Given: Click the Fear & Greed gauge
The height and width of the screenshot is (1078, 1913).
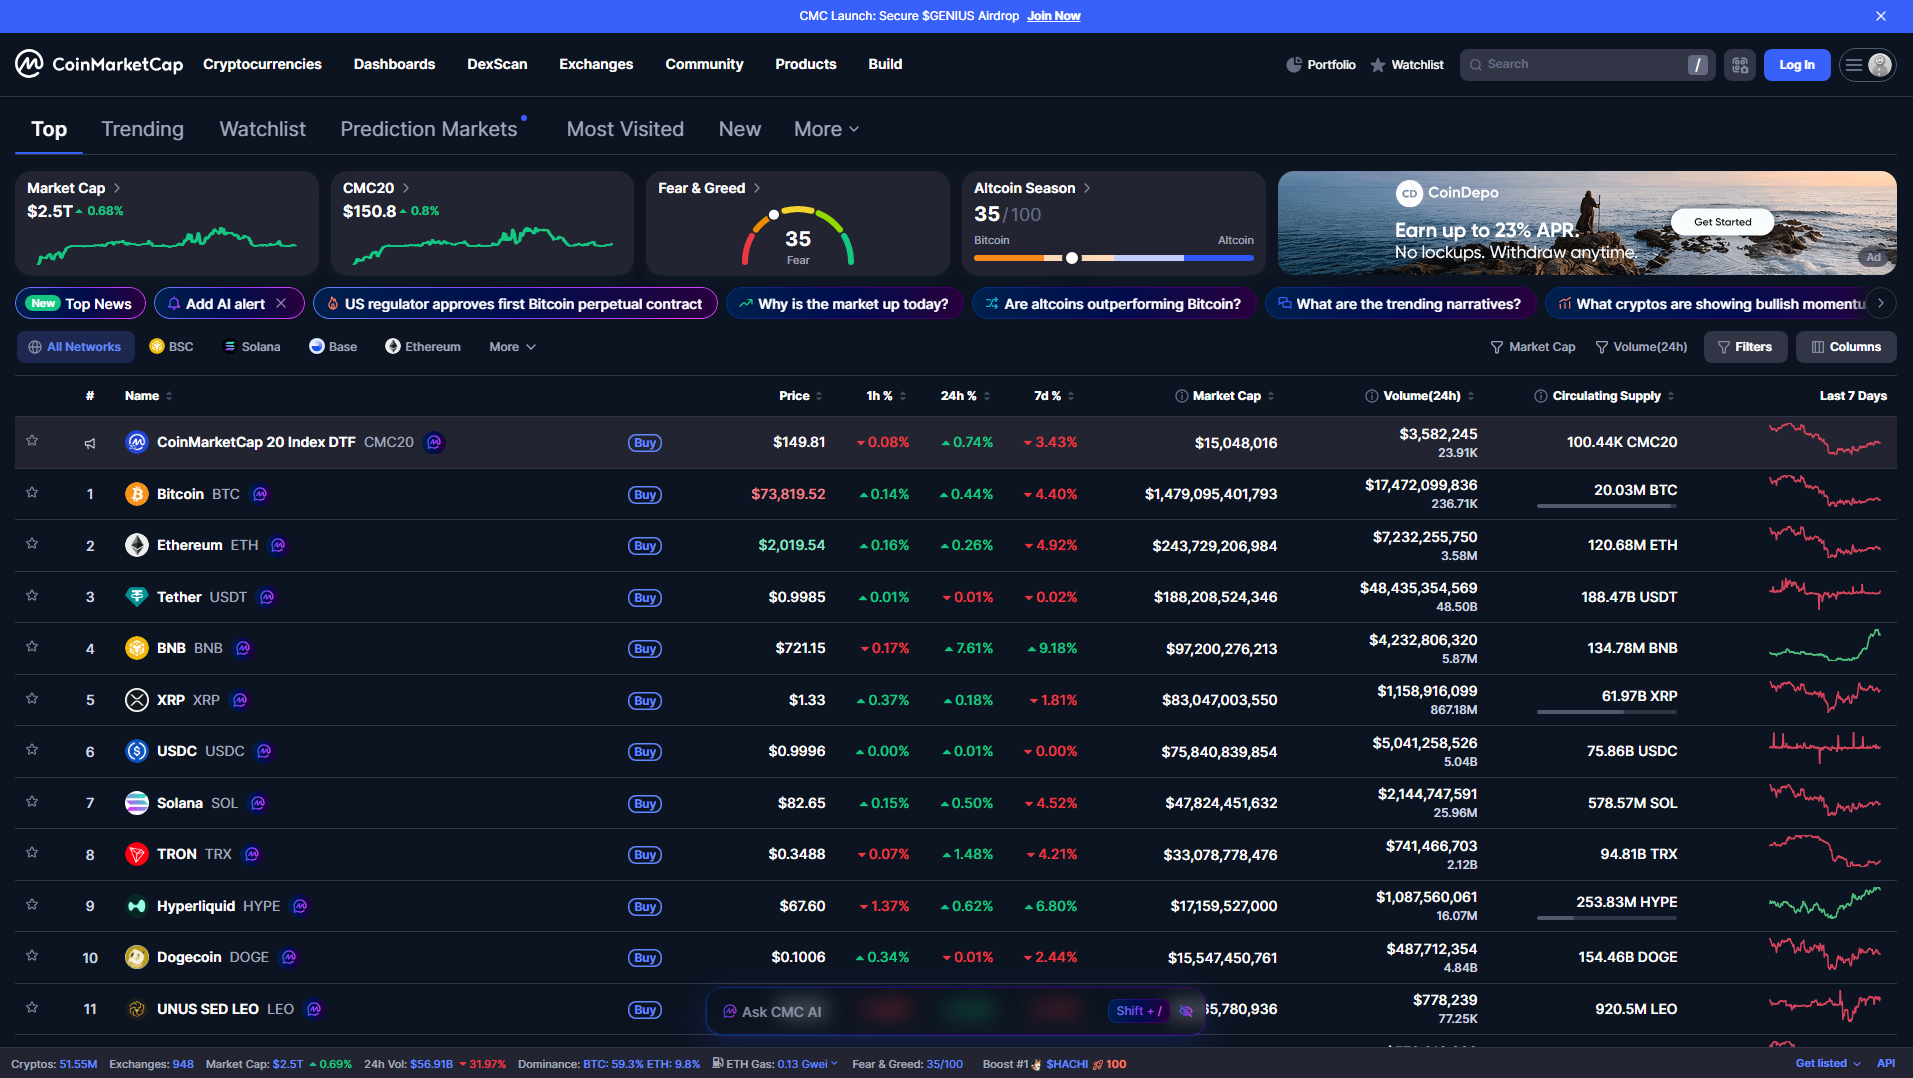Looking at the screenshot, I should click(x=798, y=236).
